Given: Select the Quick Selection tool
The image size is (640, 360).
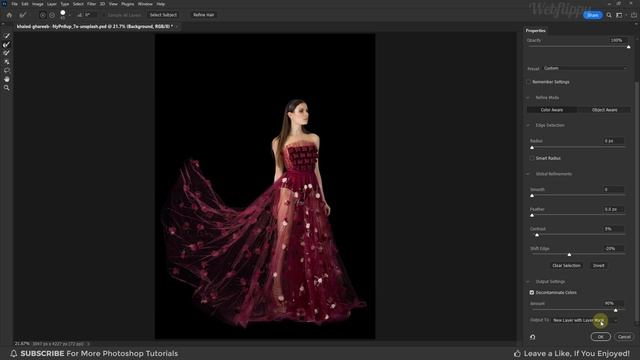Looking at the screenshot, I should click(7, 36).
